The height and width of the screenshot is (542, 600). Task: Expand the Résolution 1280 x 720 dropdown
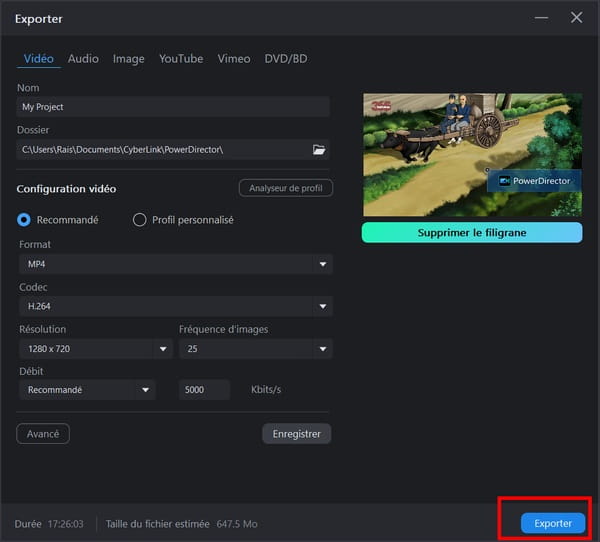point(96,349)
